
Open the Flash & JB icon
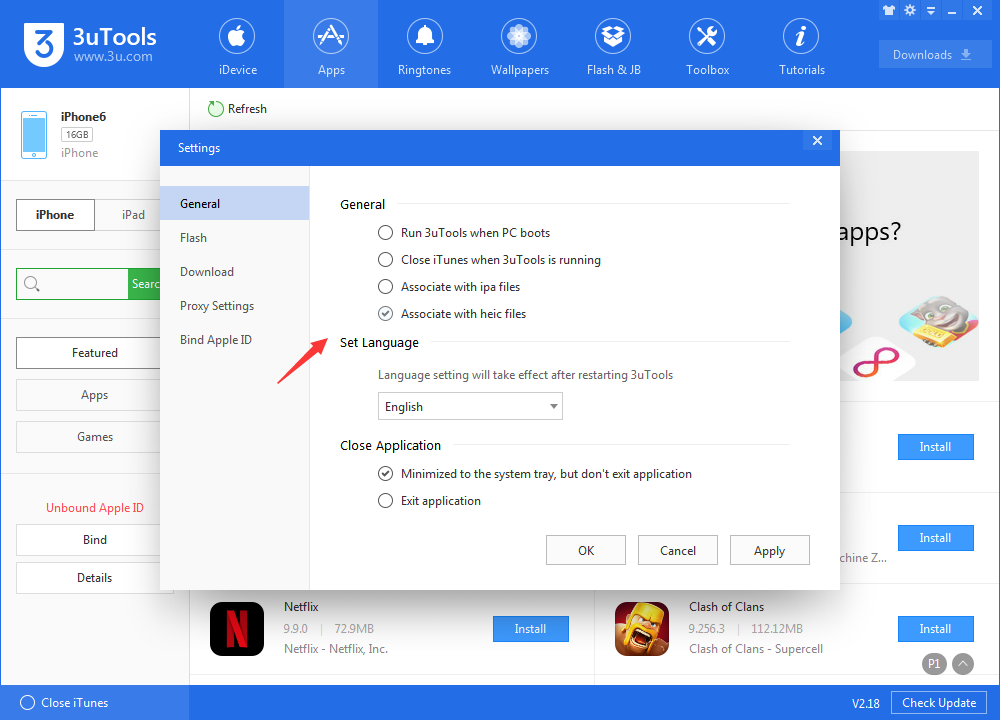(613, 36)
